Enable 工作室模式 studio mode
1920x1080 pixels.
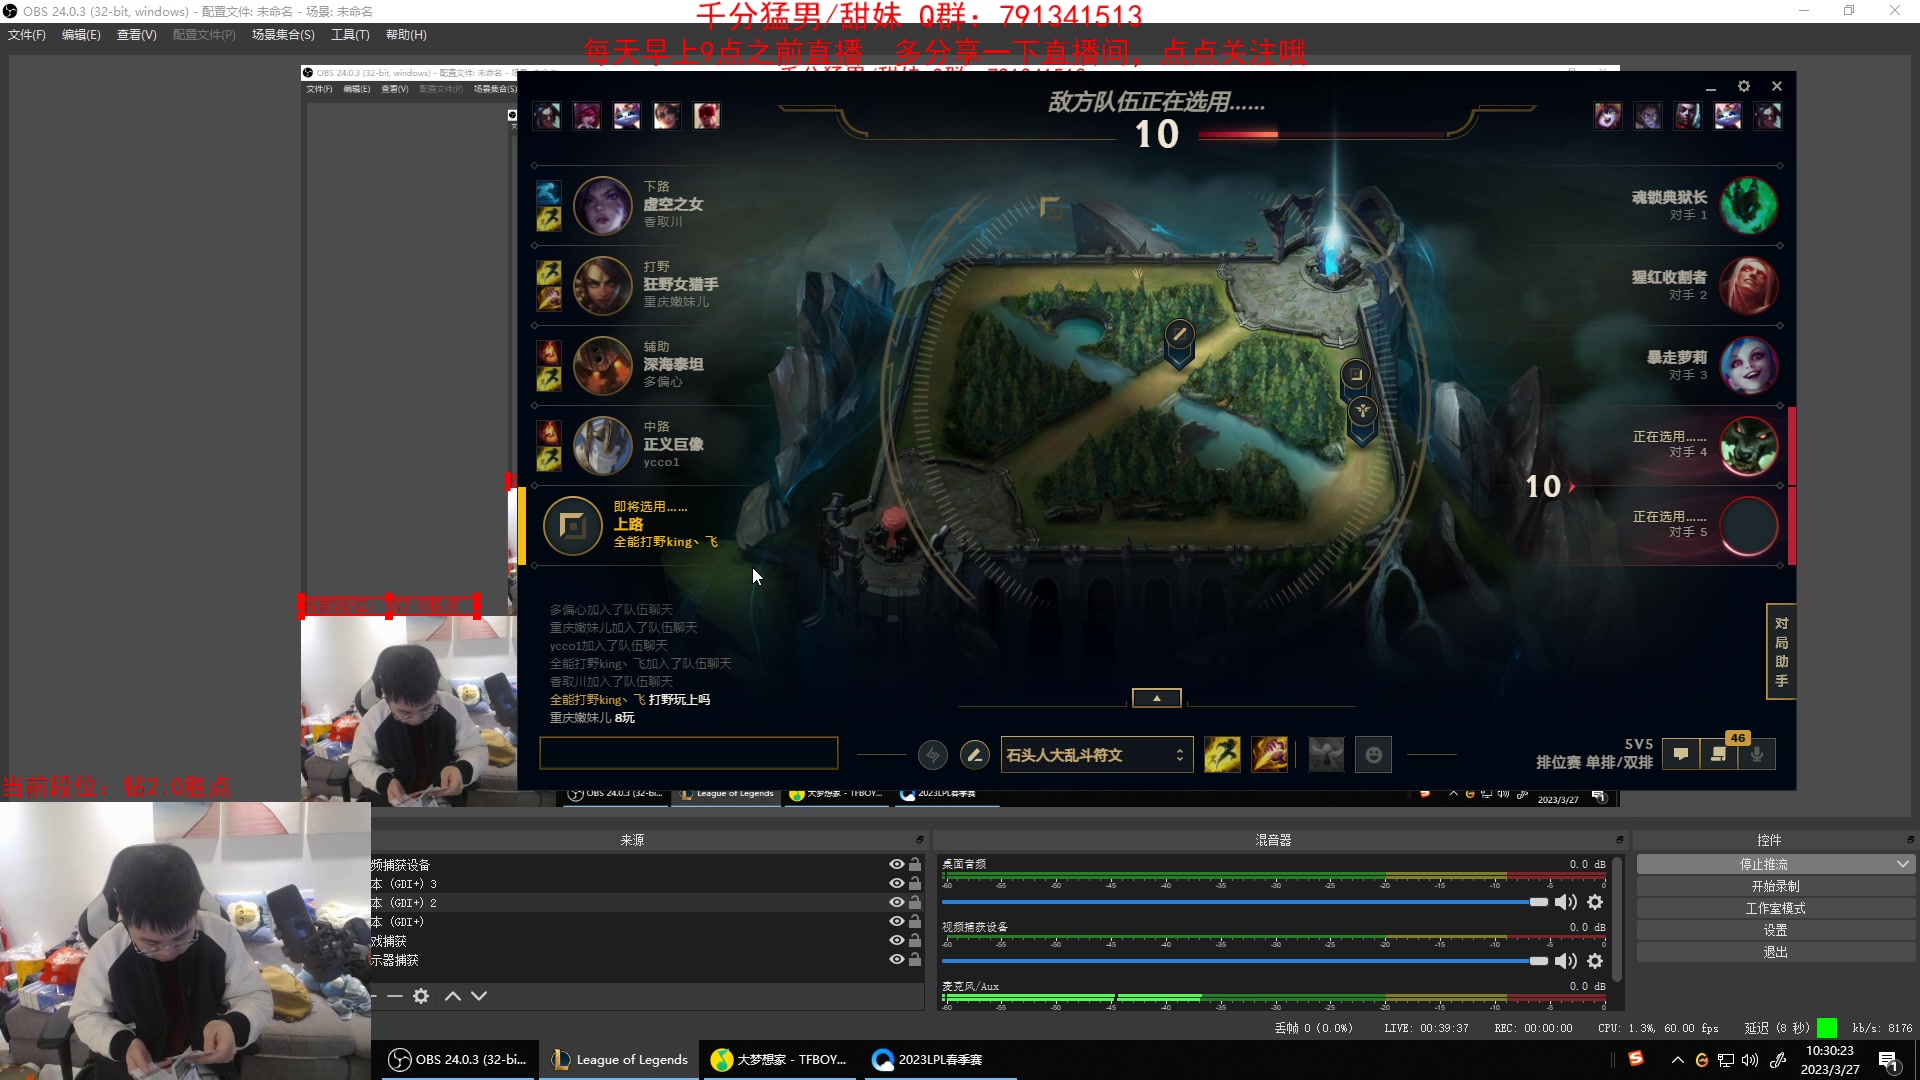pos(1776,908)
